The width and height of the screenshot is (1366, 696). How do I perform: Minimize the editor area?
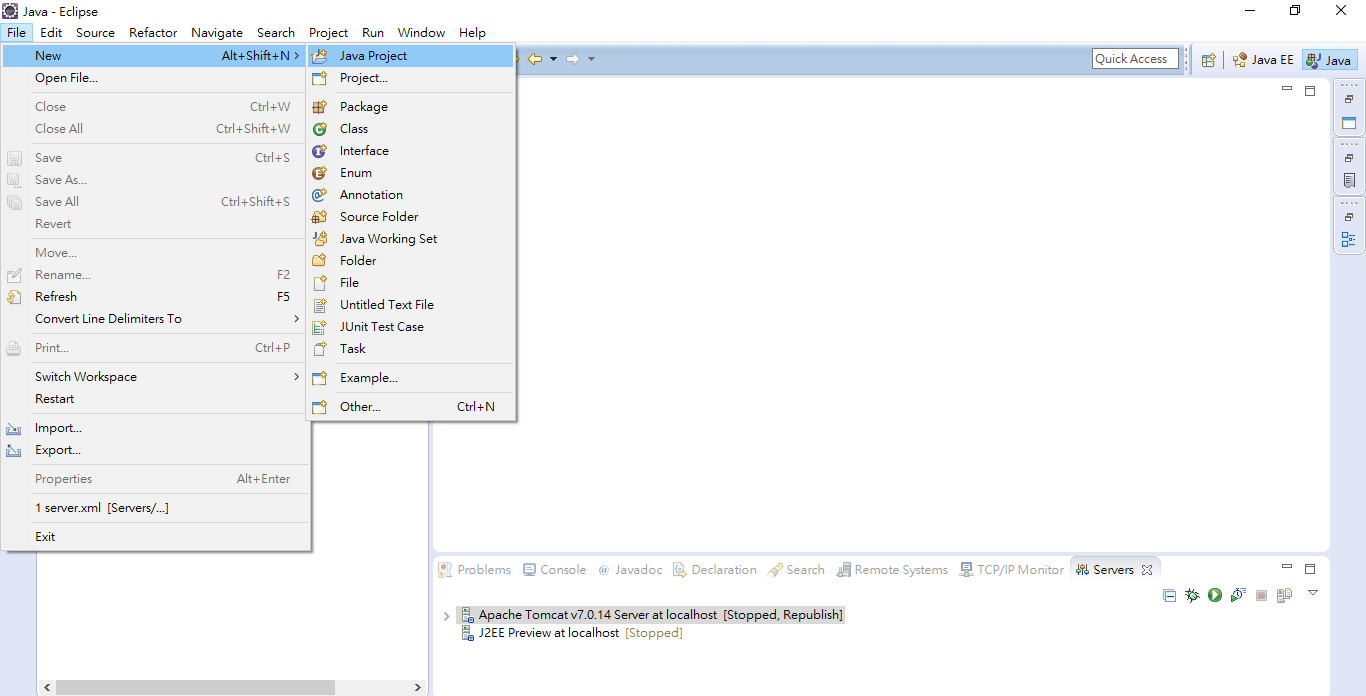(1287, 90)
